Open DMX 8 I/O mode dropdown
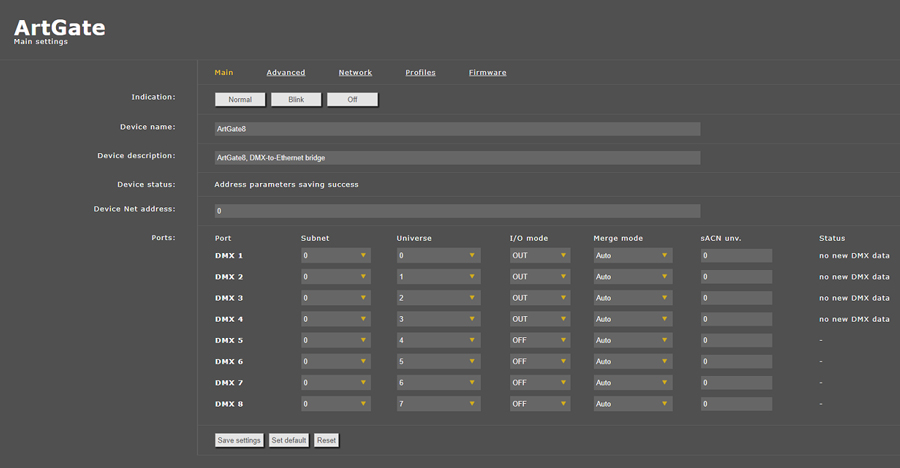 point(540,404)
